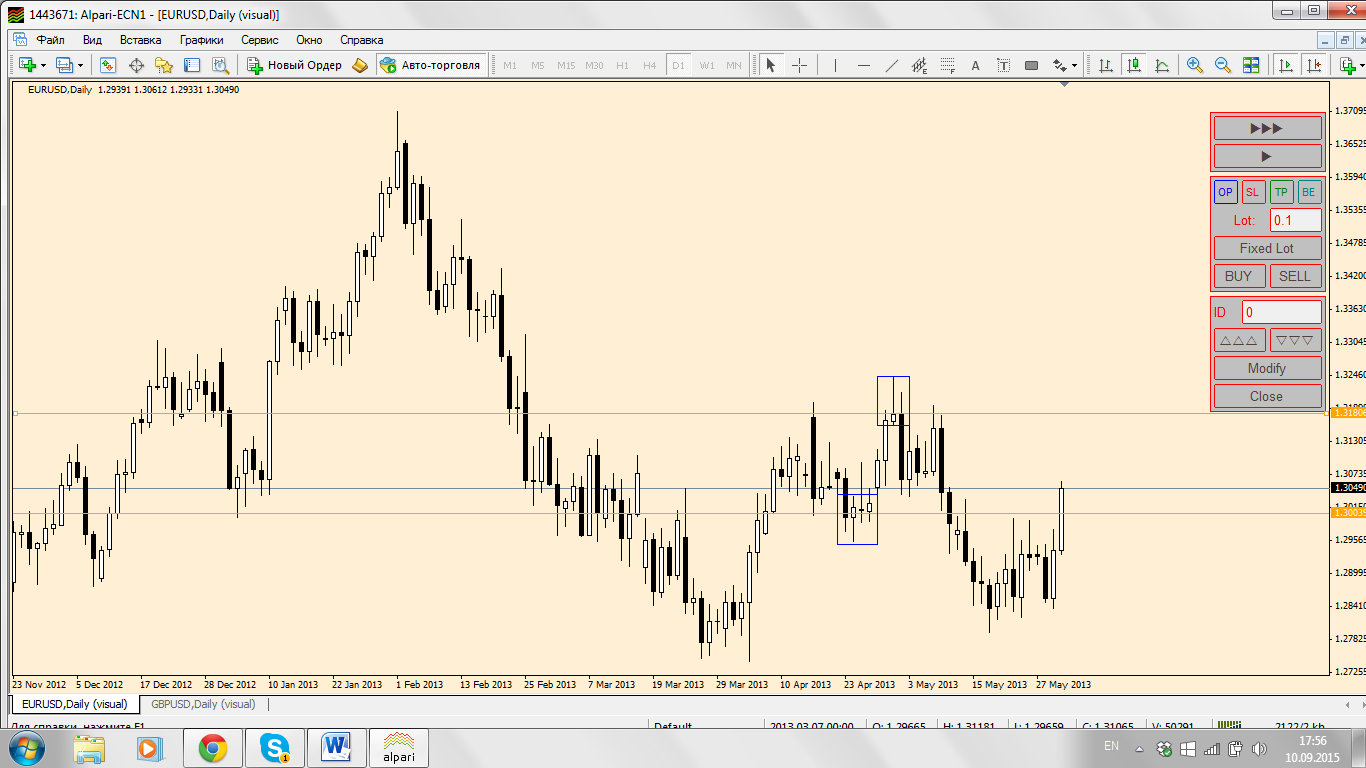Click the small chart icon left of Файл
The width and height of the screenshot is (1366, 768).
coord(18,40)
